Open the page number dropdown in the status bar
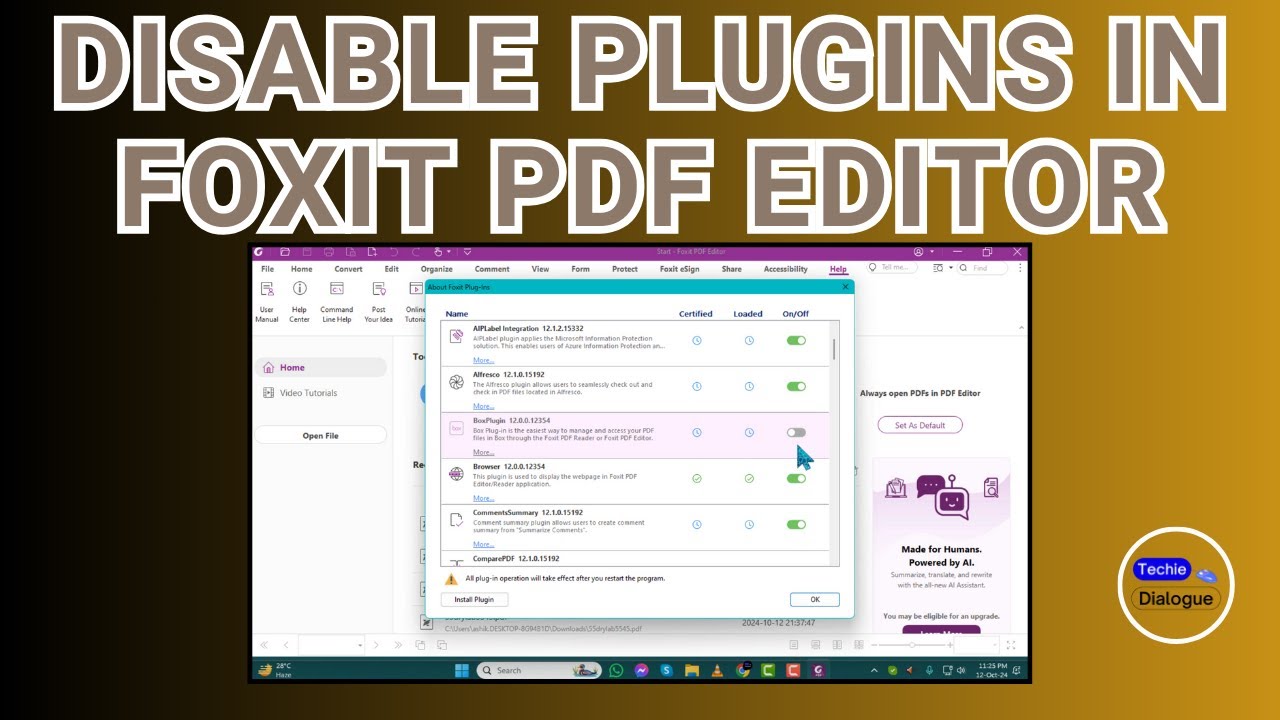 [360, 646]
